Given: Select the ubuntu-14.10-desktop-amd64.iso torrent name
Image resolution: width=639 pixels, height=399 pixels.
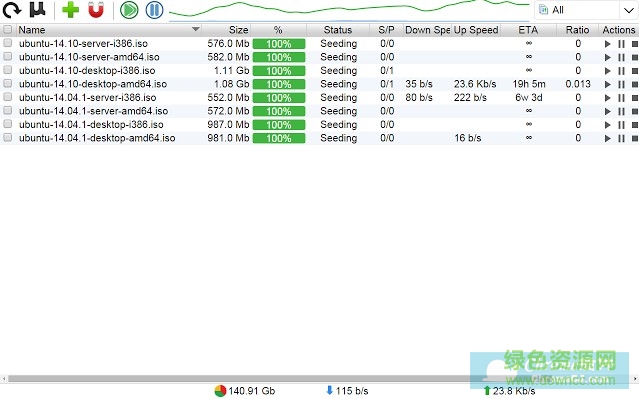Looking at the screenshot, I should tap(93, 84).
